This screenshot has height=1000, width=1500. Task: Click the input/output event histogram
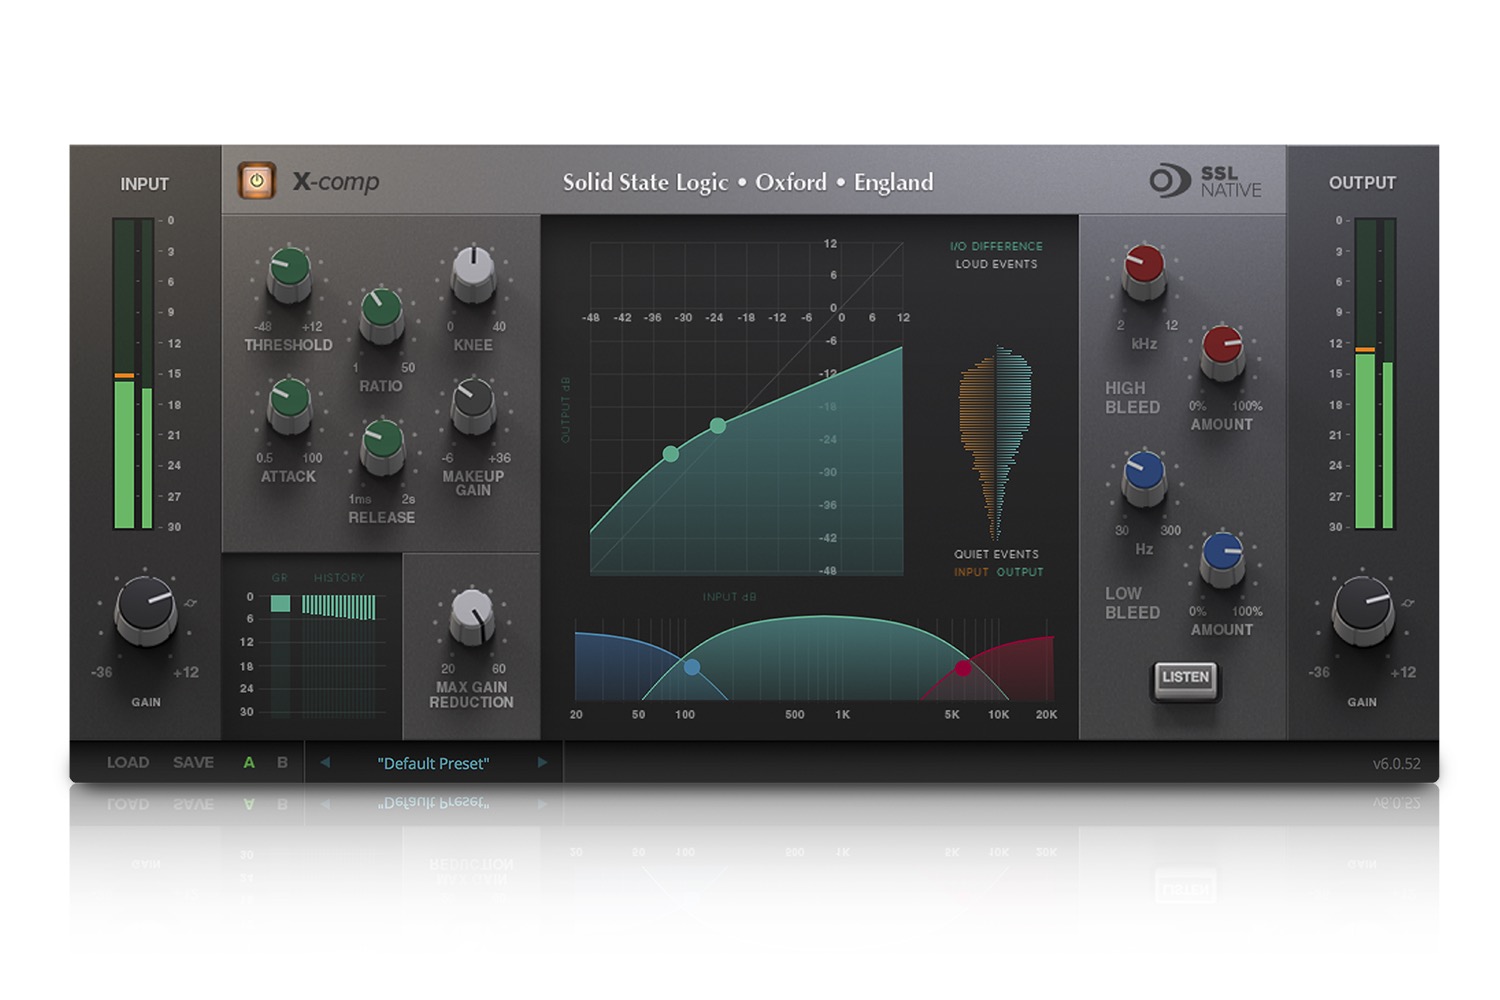995,443
